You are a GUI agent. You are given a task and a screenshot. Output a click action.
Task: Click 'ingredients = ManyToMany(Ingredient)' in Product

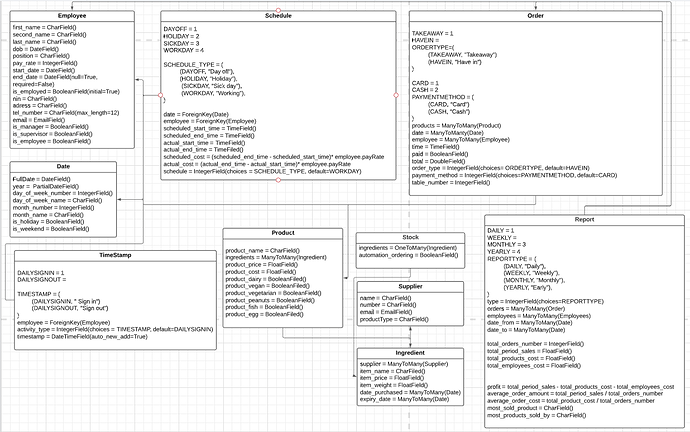tap(276, 258)
